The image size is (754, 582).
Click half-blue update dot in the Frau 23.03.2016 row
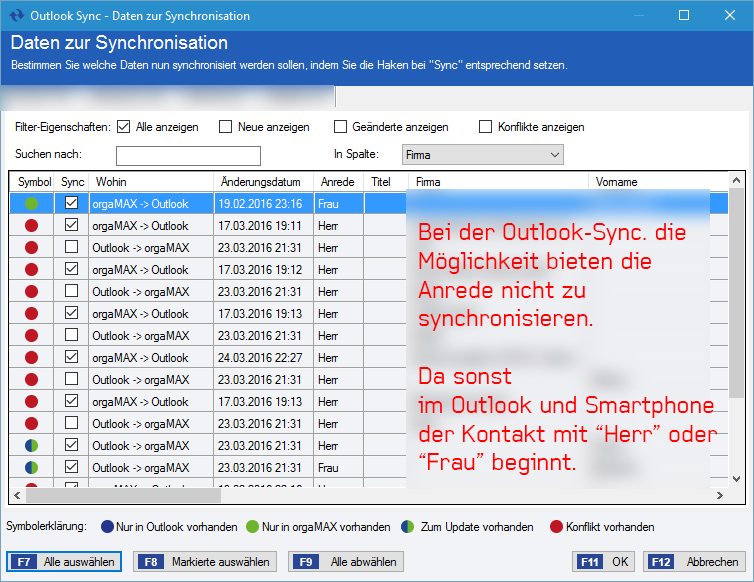[x=31, y=467]
